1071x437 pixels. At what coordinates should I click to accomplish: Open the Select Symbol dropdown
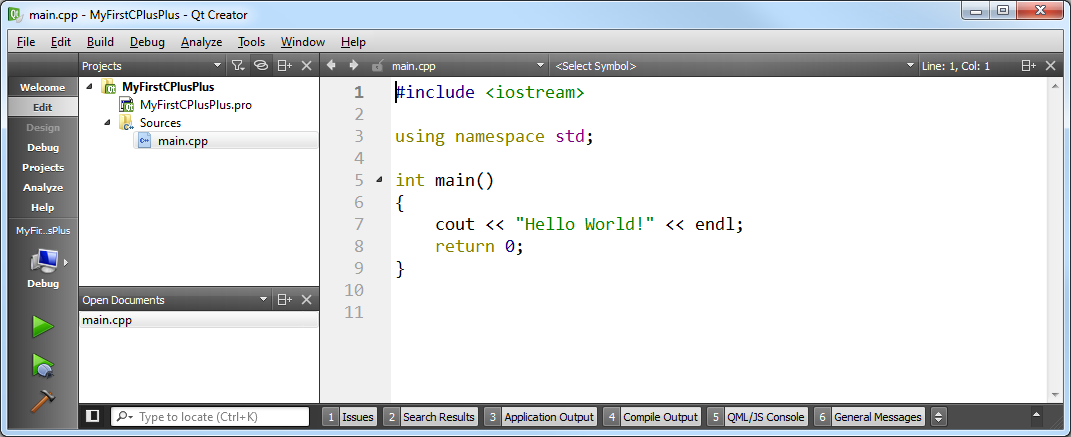(x=733, y=66)
